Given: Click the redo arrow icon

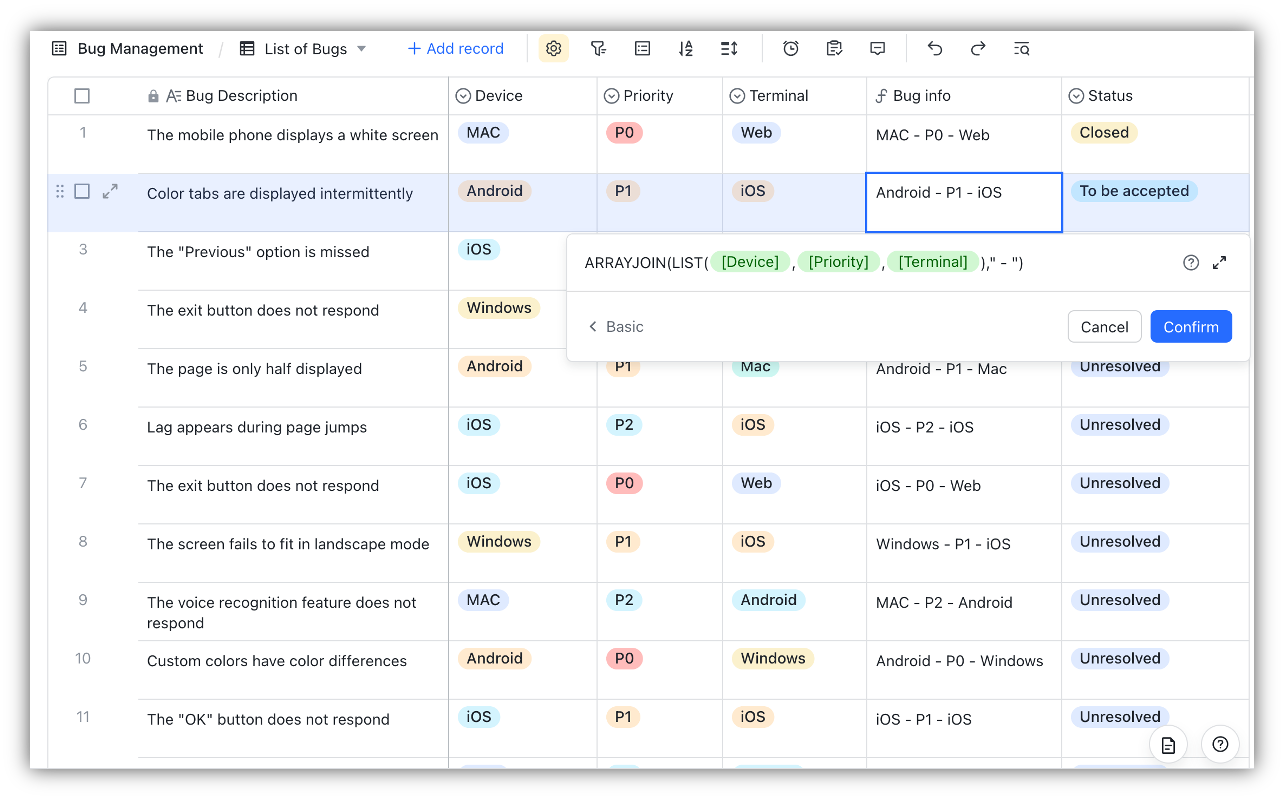Looking at the screenshot, I should pyautogui.click(x=978, y=48).
